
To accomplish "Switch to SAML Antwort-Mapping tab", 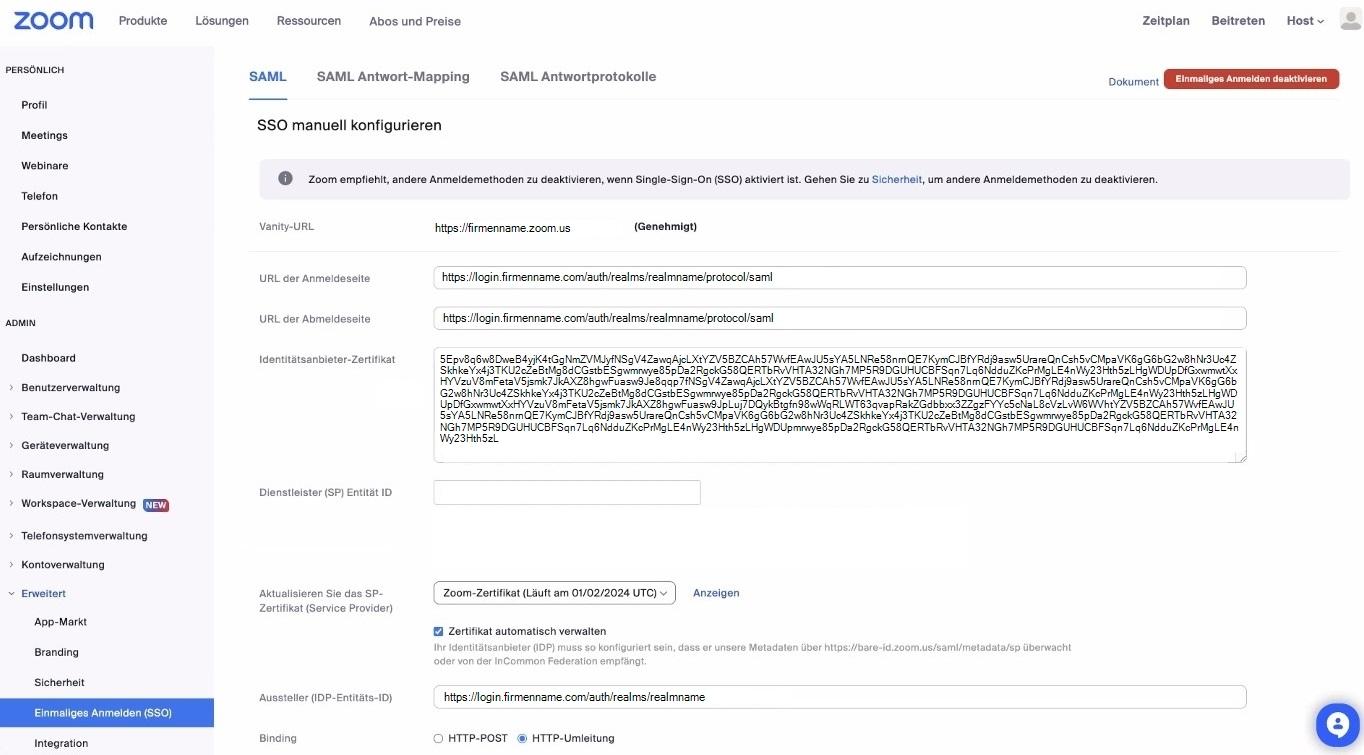I will point(393,77).
